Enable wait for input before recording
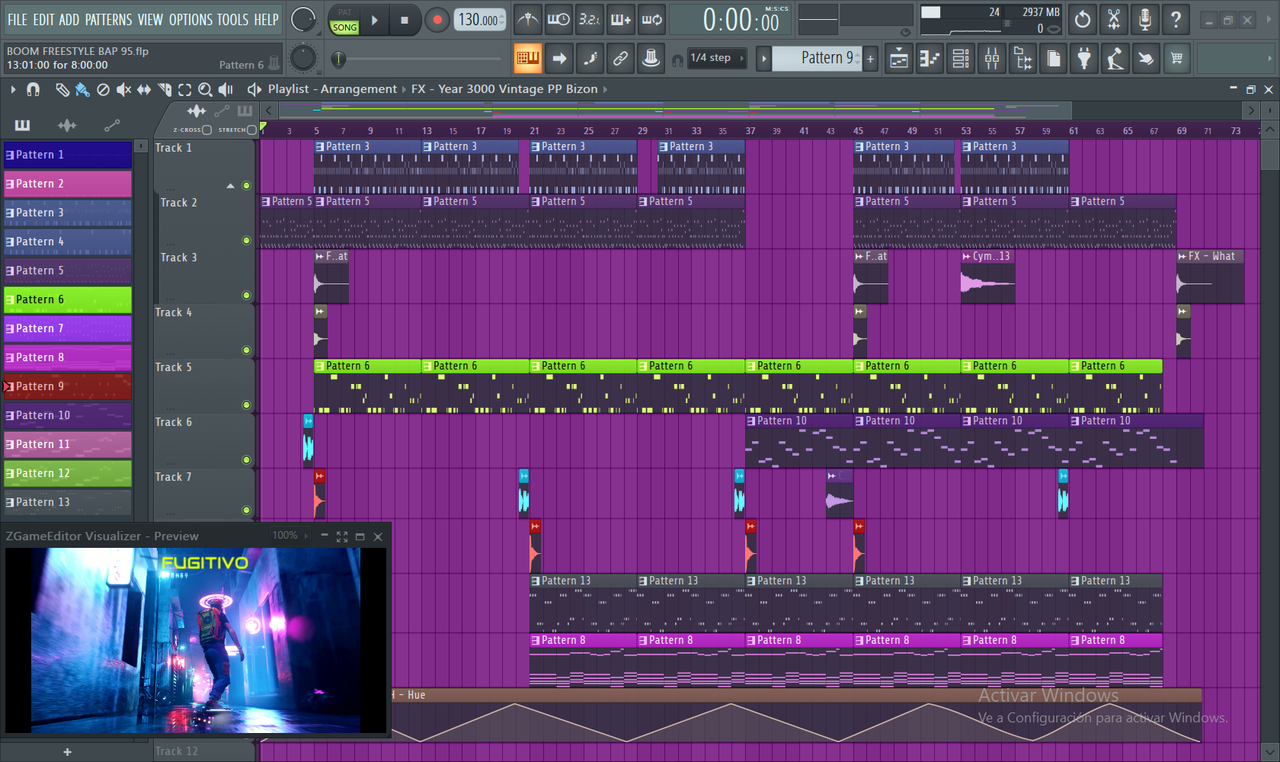 click(x=559, y=19)
